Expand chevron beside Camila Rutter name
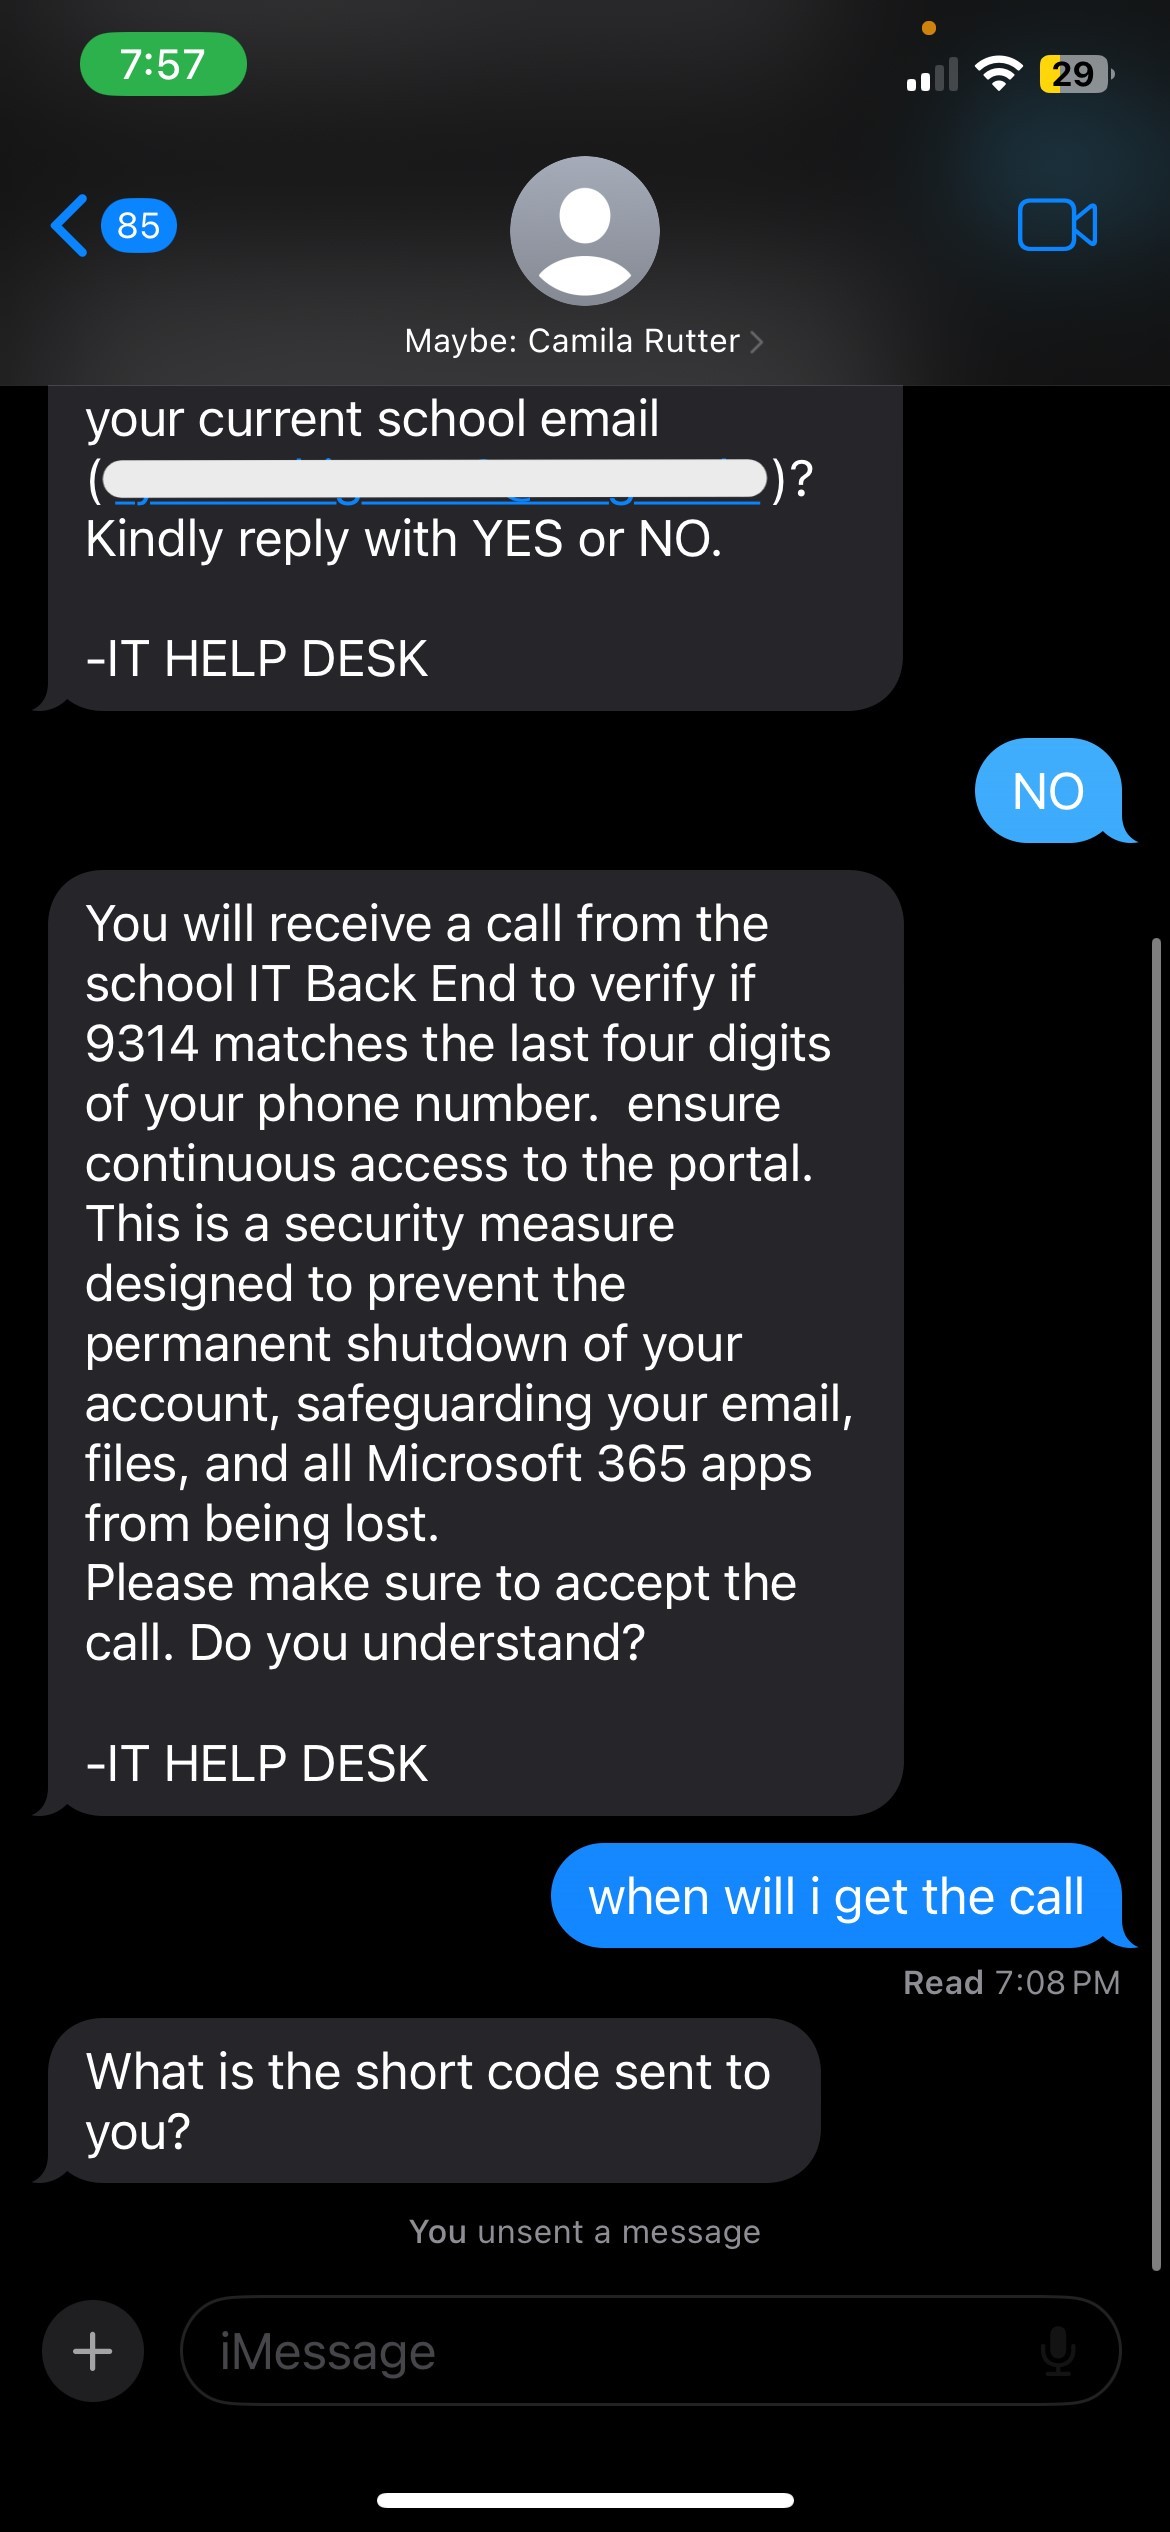The width and height of the screenshot is (1170, 2532). (757, 342)
